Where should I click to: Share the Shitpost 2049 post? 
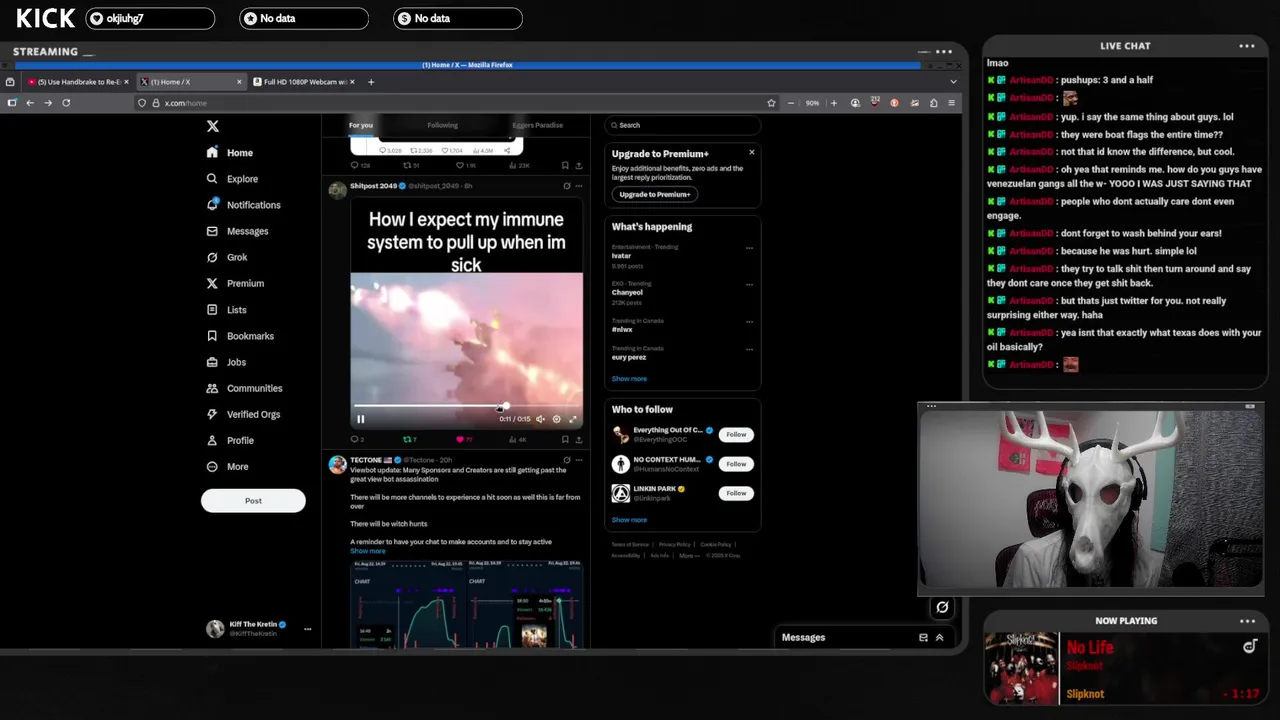[x=580, y=439]
